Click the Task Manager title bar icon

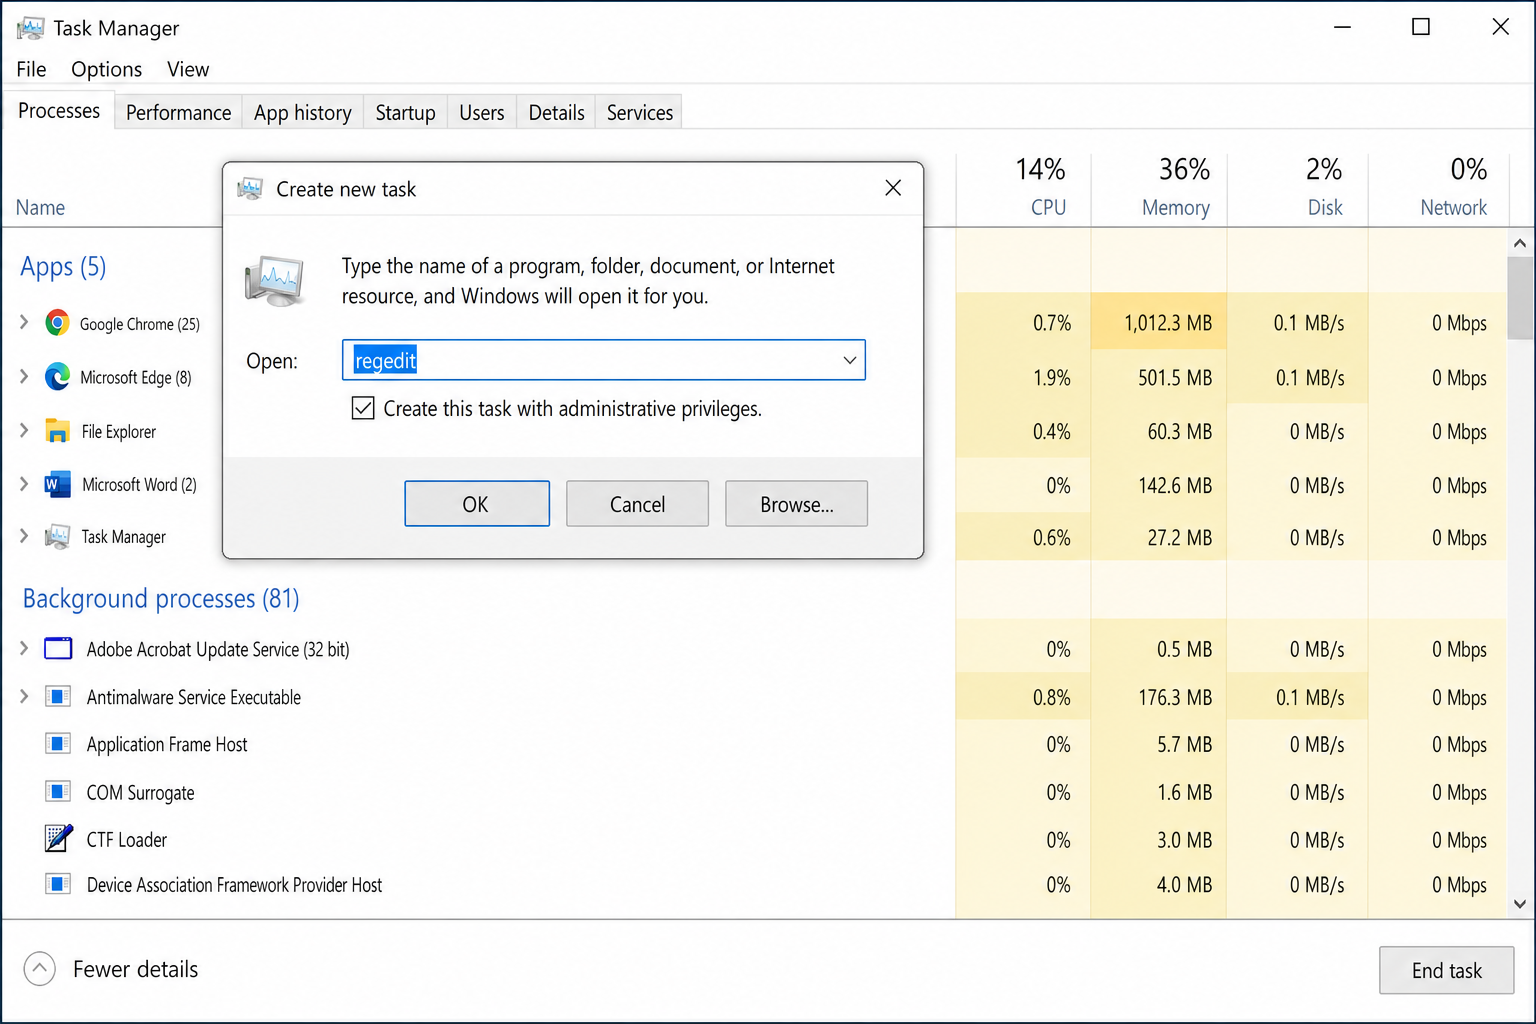pyautogui.click(x=30, y=28)
